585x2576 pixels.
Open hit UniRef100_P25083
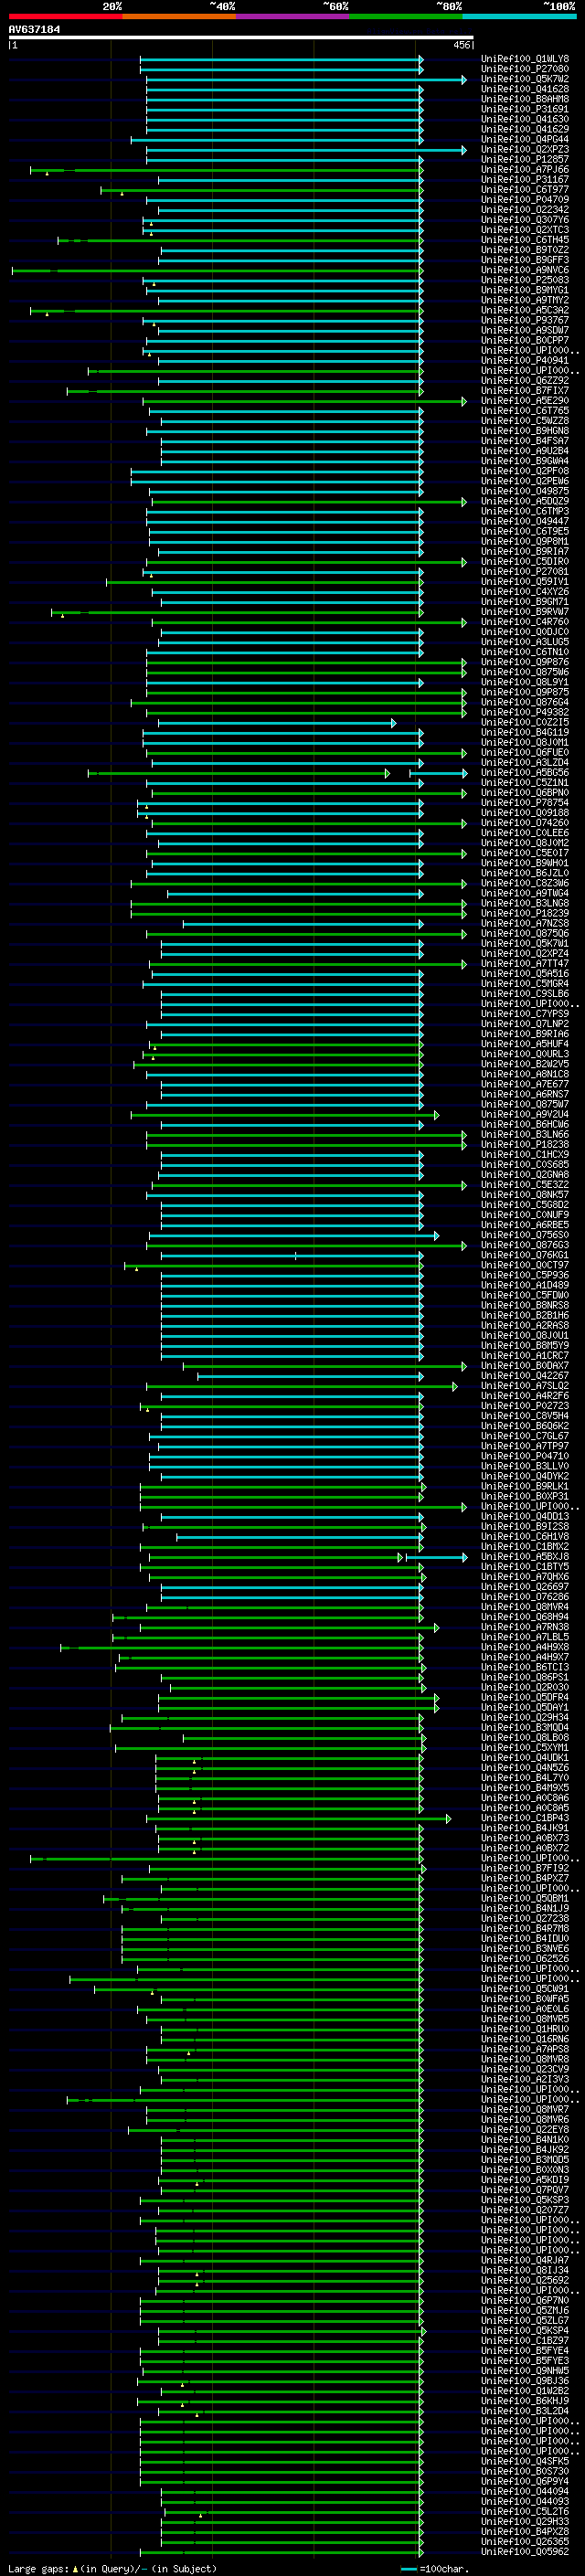coord(525,281)
